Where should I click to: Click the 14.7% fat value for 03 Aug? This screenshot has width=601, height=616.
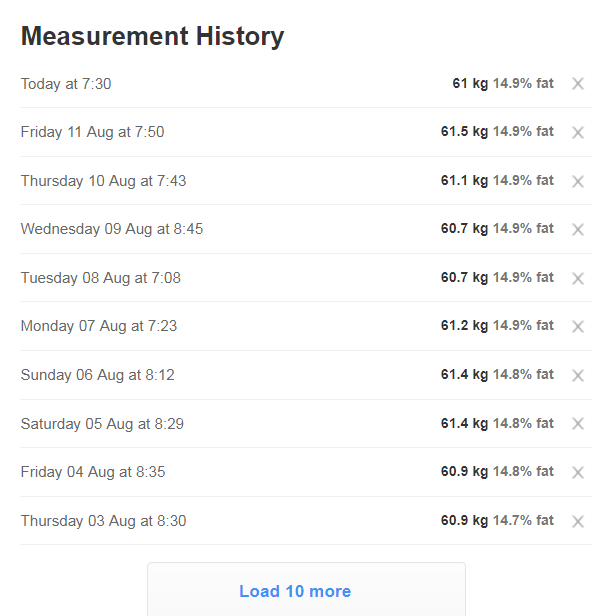523,521
